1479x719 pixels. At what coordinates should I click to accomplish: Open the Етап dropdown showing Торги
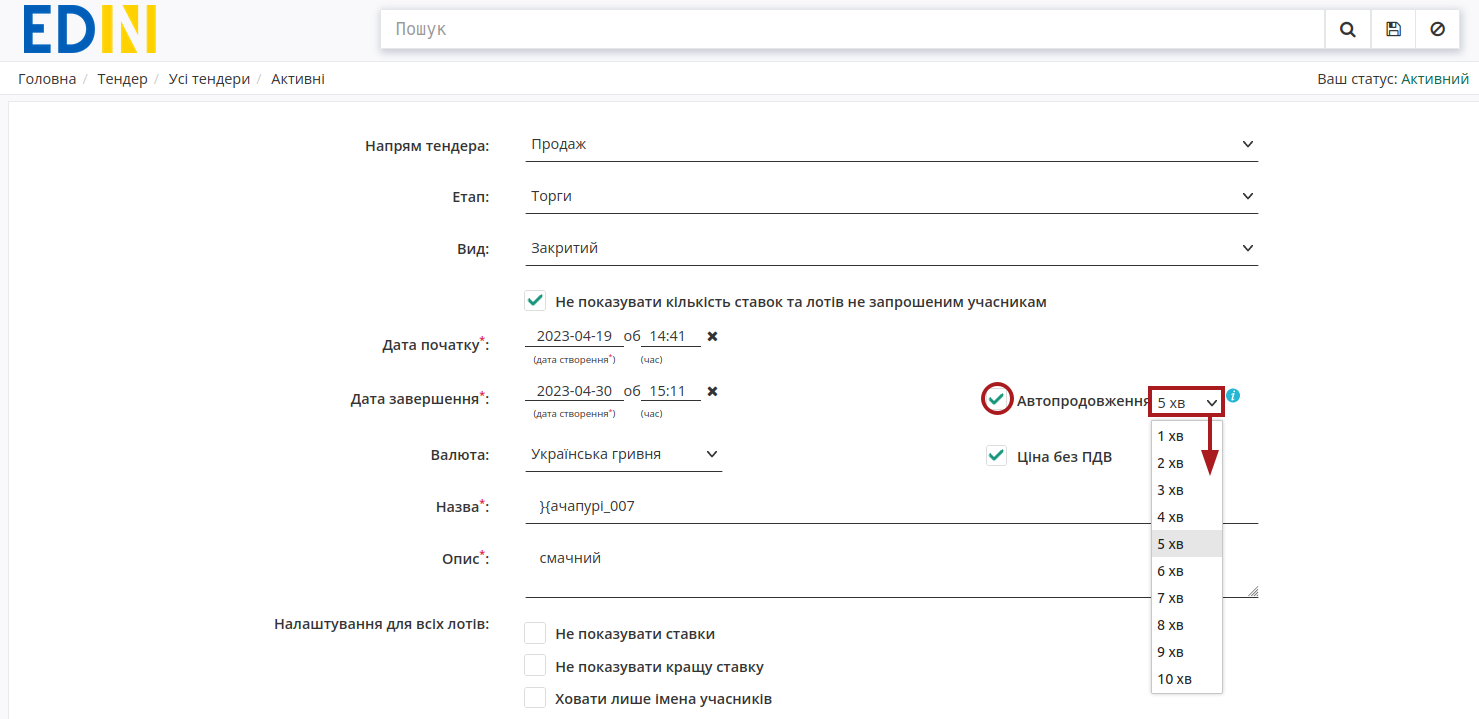click(x=891, y=197)
